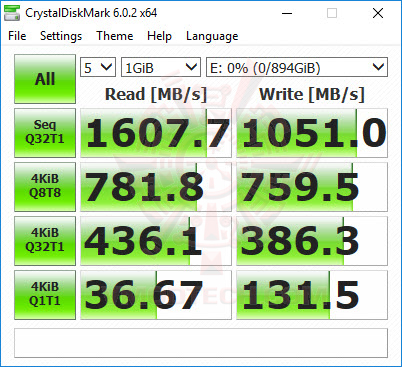Image resolution: width=402 pixels, height=367 pixels.
Task: Open the Theme menu
Action: (x=115, y=36)
